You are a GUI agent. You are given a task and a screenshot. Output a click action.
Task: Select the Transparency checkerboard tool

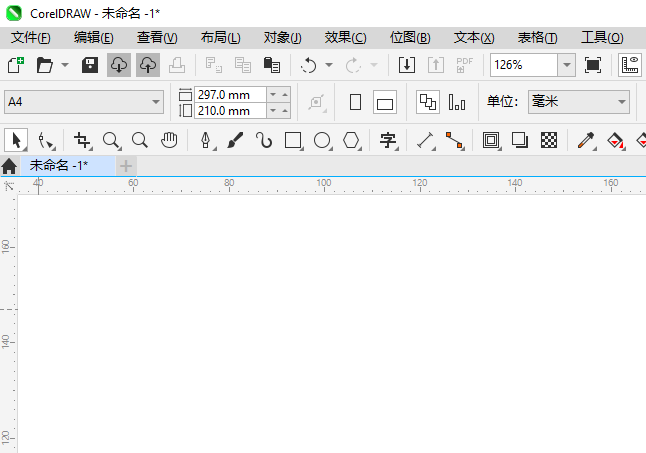coord(549,140)
